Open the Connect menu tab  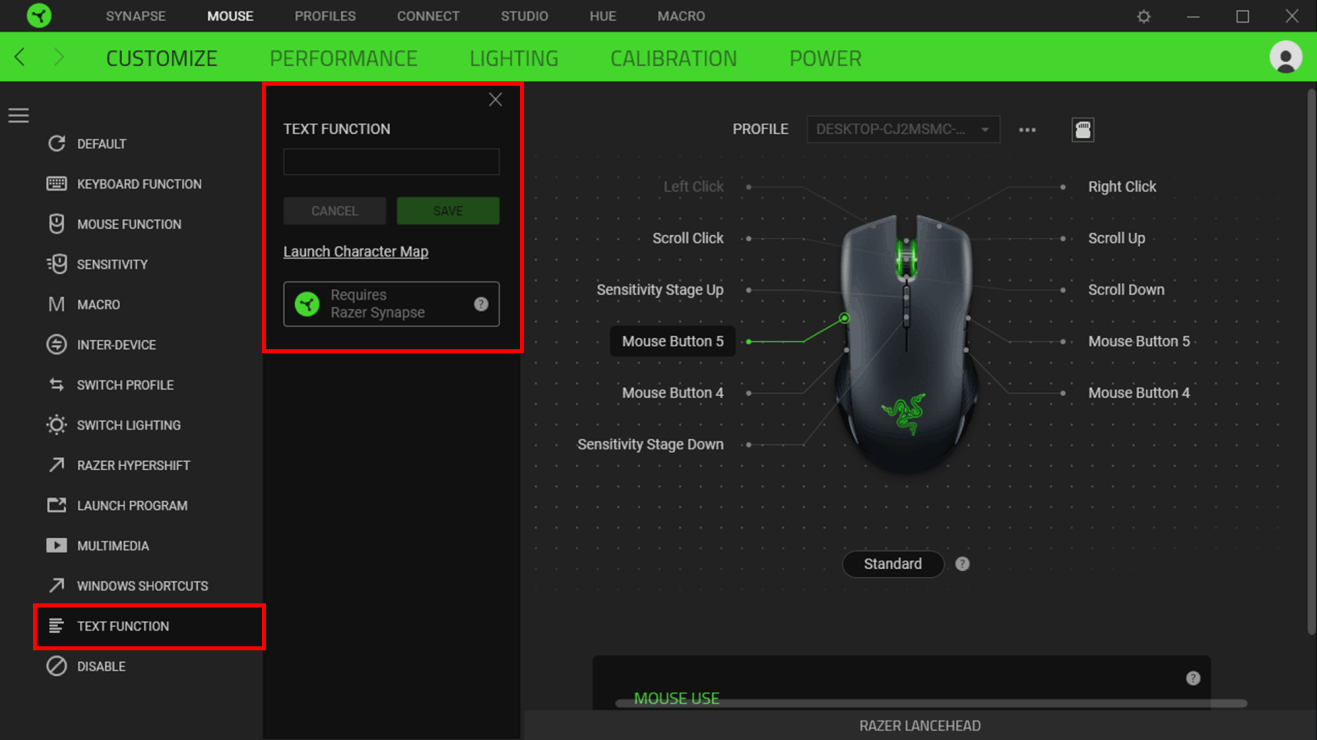[x=428, y=16]
